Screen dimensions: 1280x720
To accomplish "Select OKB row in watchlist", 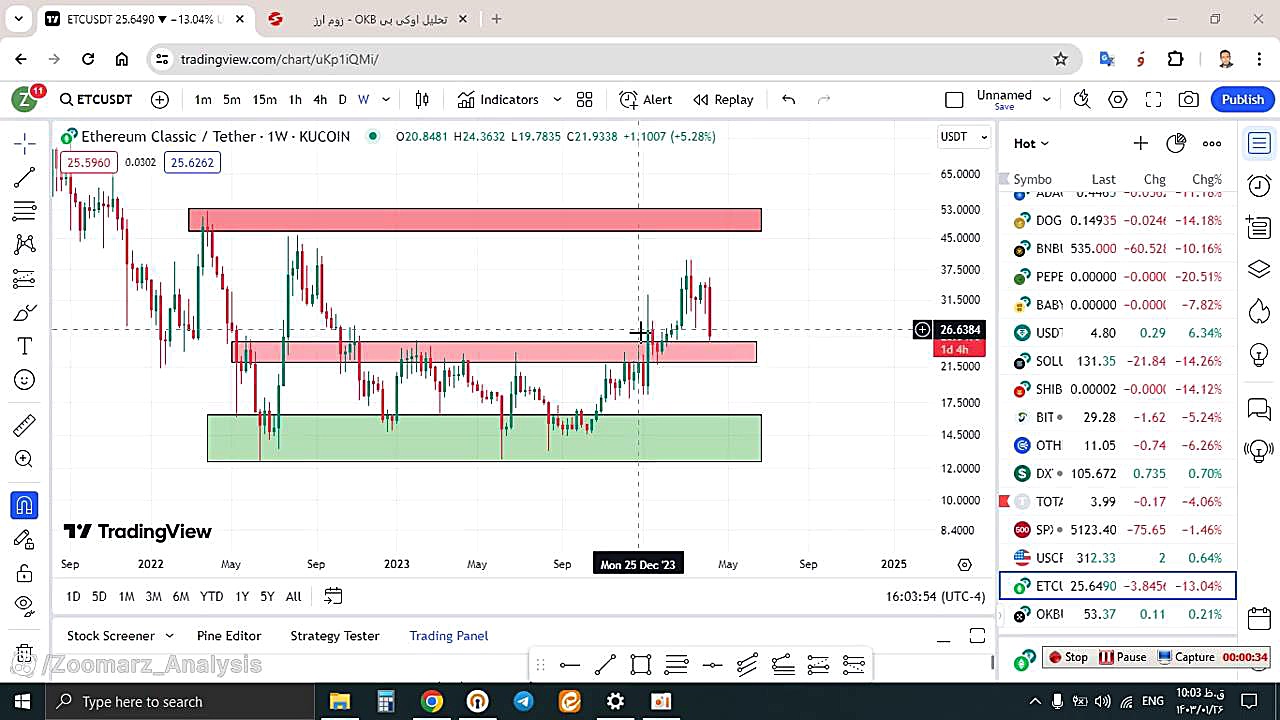I will (x=1118, y=614).
